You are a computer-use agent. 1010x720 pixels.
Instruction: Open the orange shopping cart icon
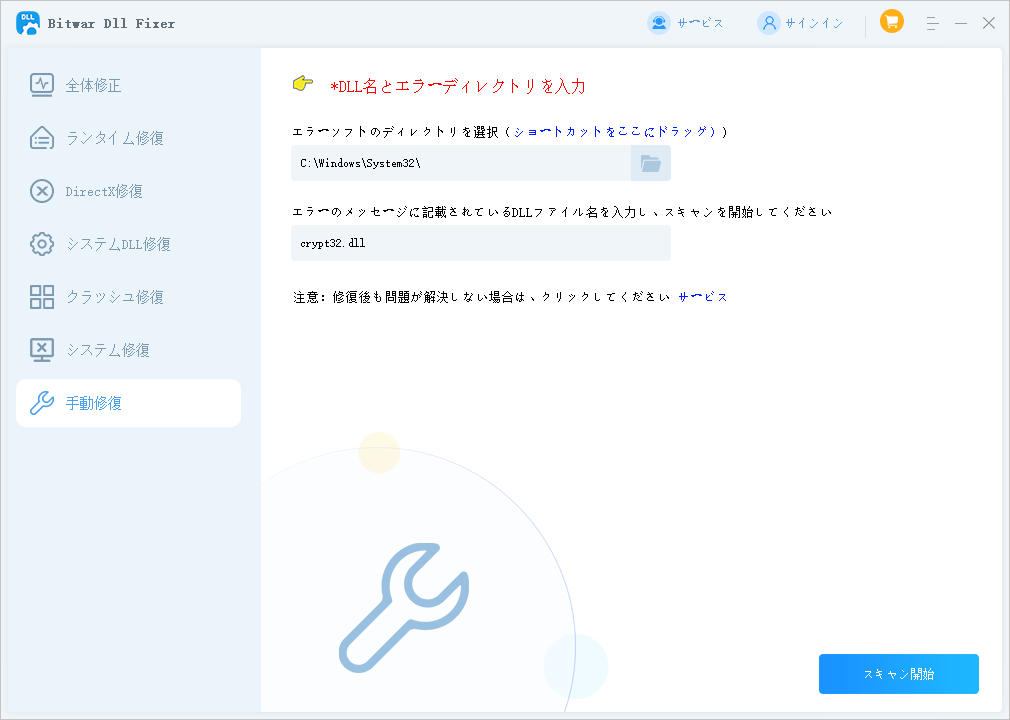pyautogui.click(x=891, y=21)
